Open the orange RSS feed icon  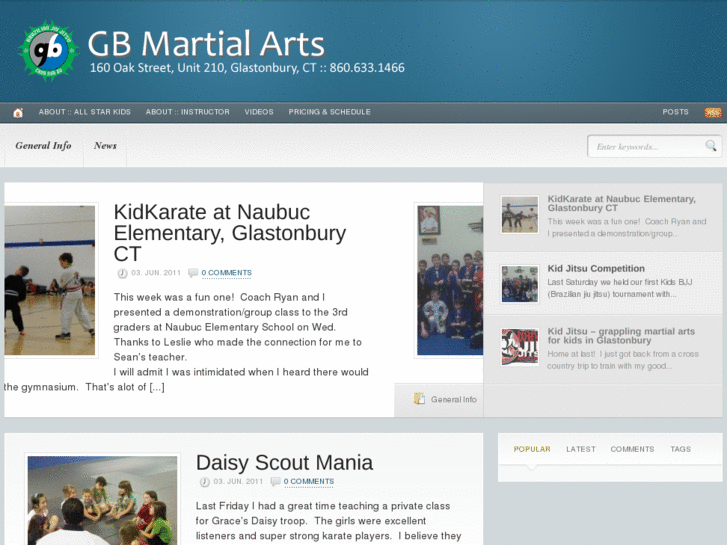pos(713,112)
